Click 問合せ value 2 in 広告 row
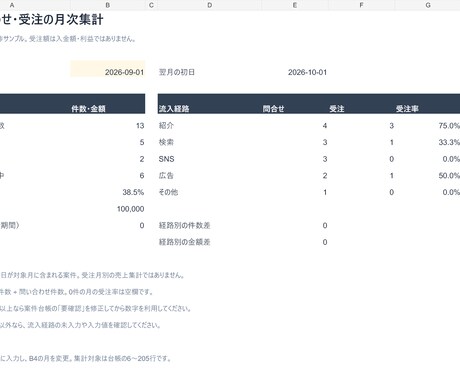 pos(325,176)
